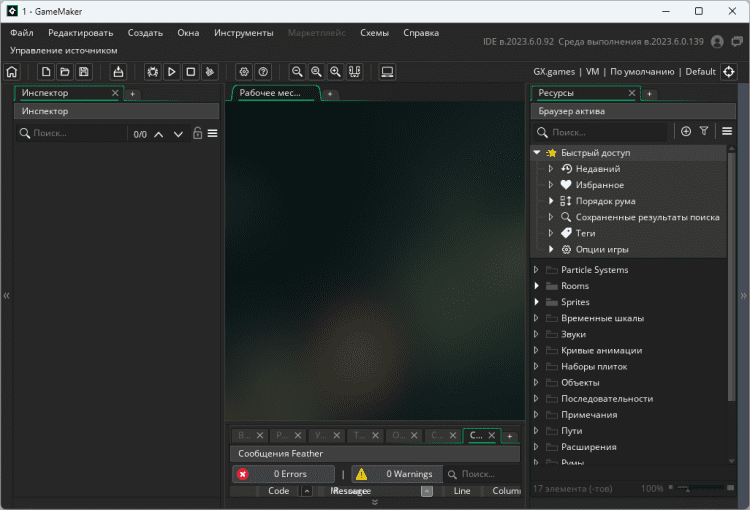Click the asset browser search field
The image size is (750, 510).
click(606, 132)
